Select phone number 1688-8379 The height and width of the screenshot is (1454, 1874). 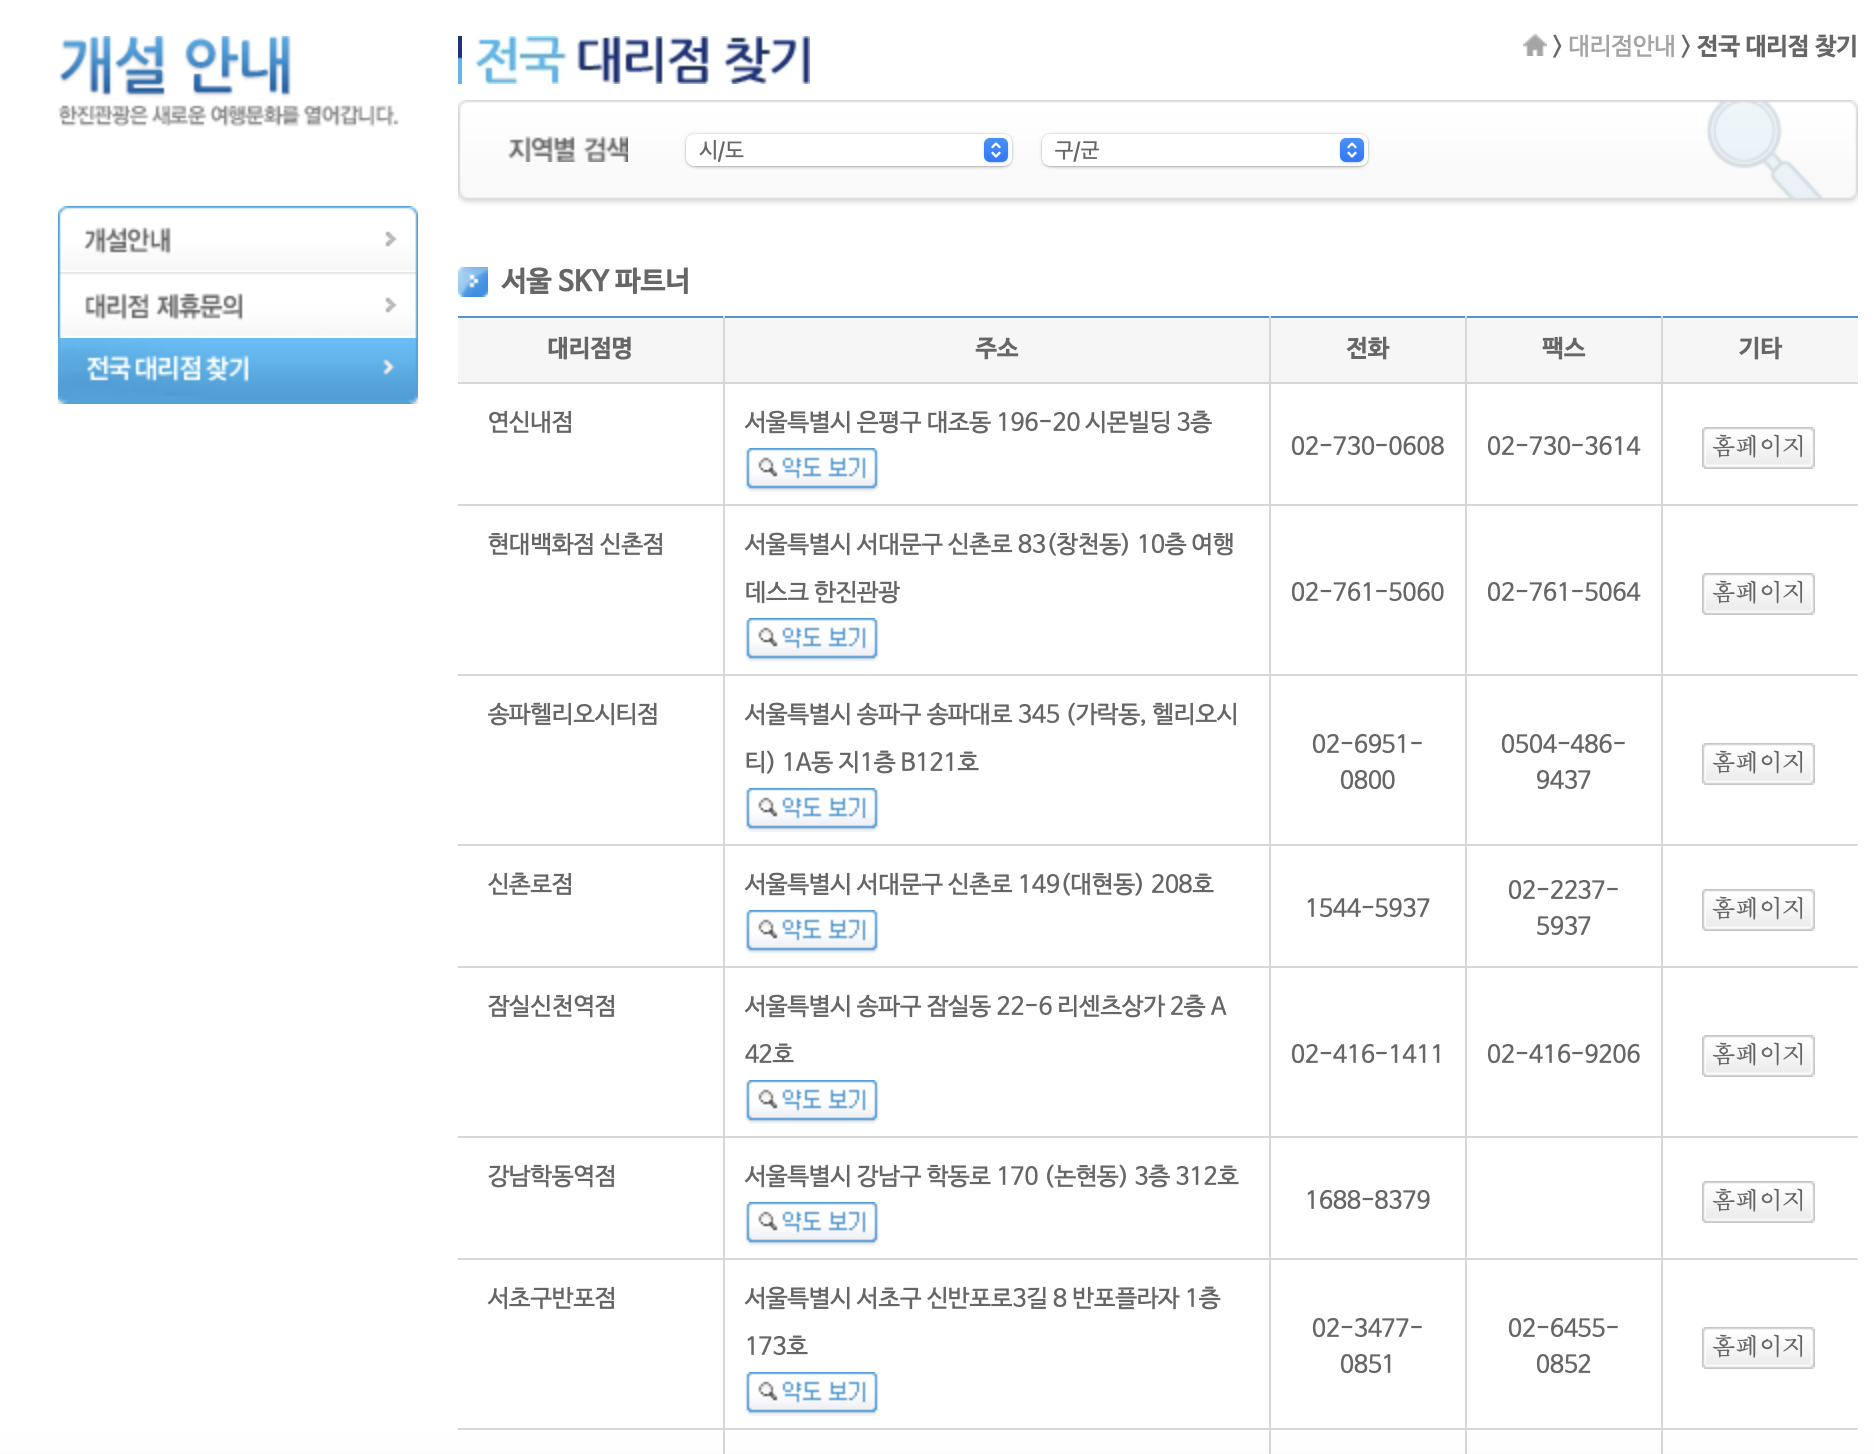click(x=1367, y=1200)
